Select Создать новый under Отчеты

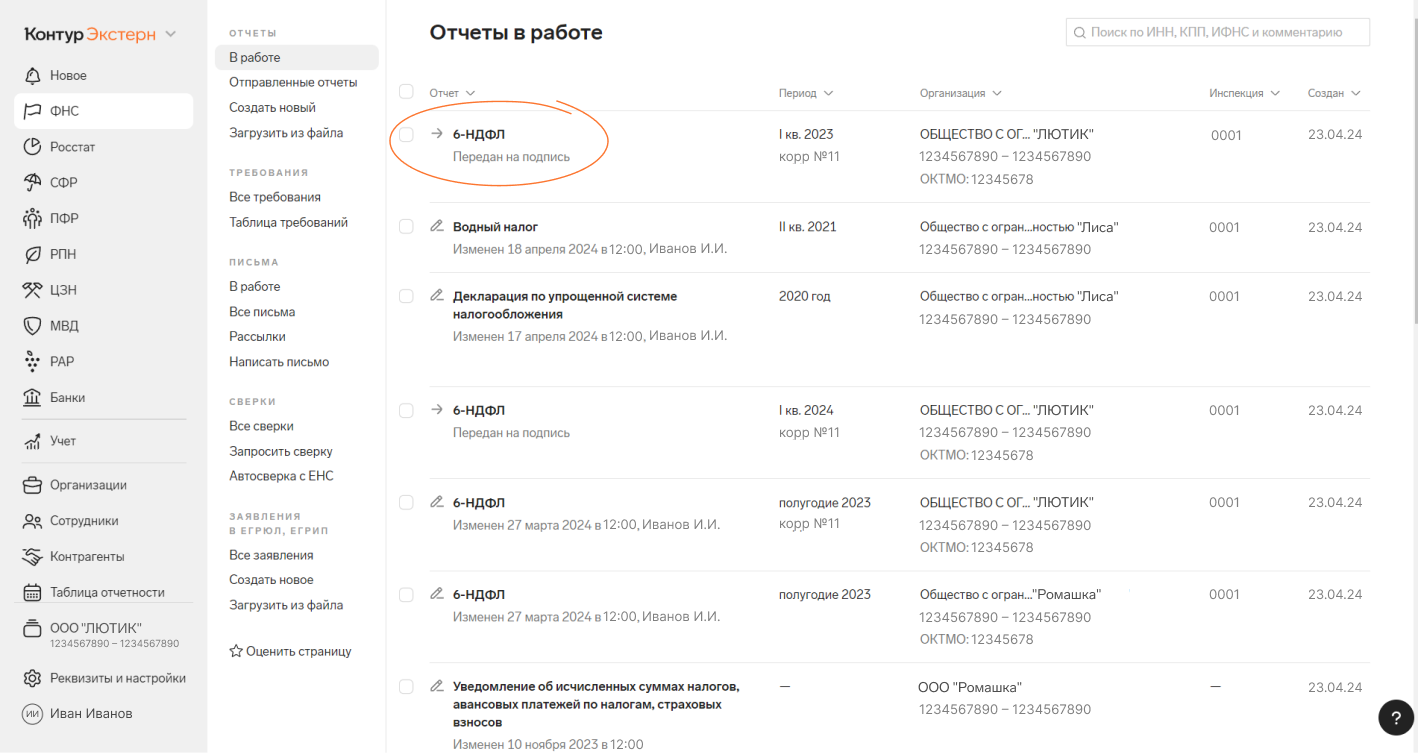(x=272, y=107)
